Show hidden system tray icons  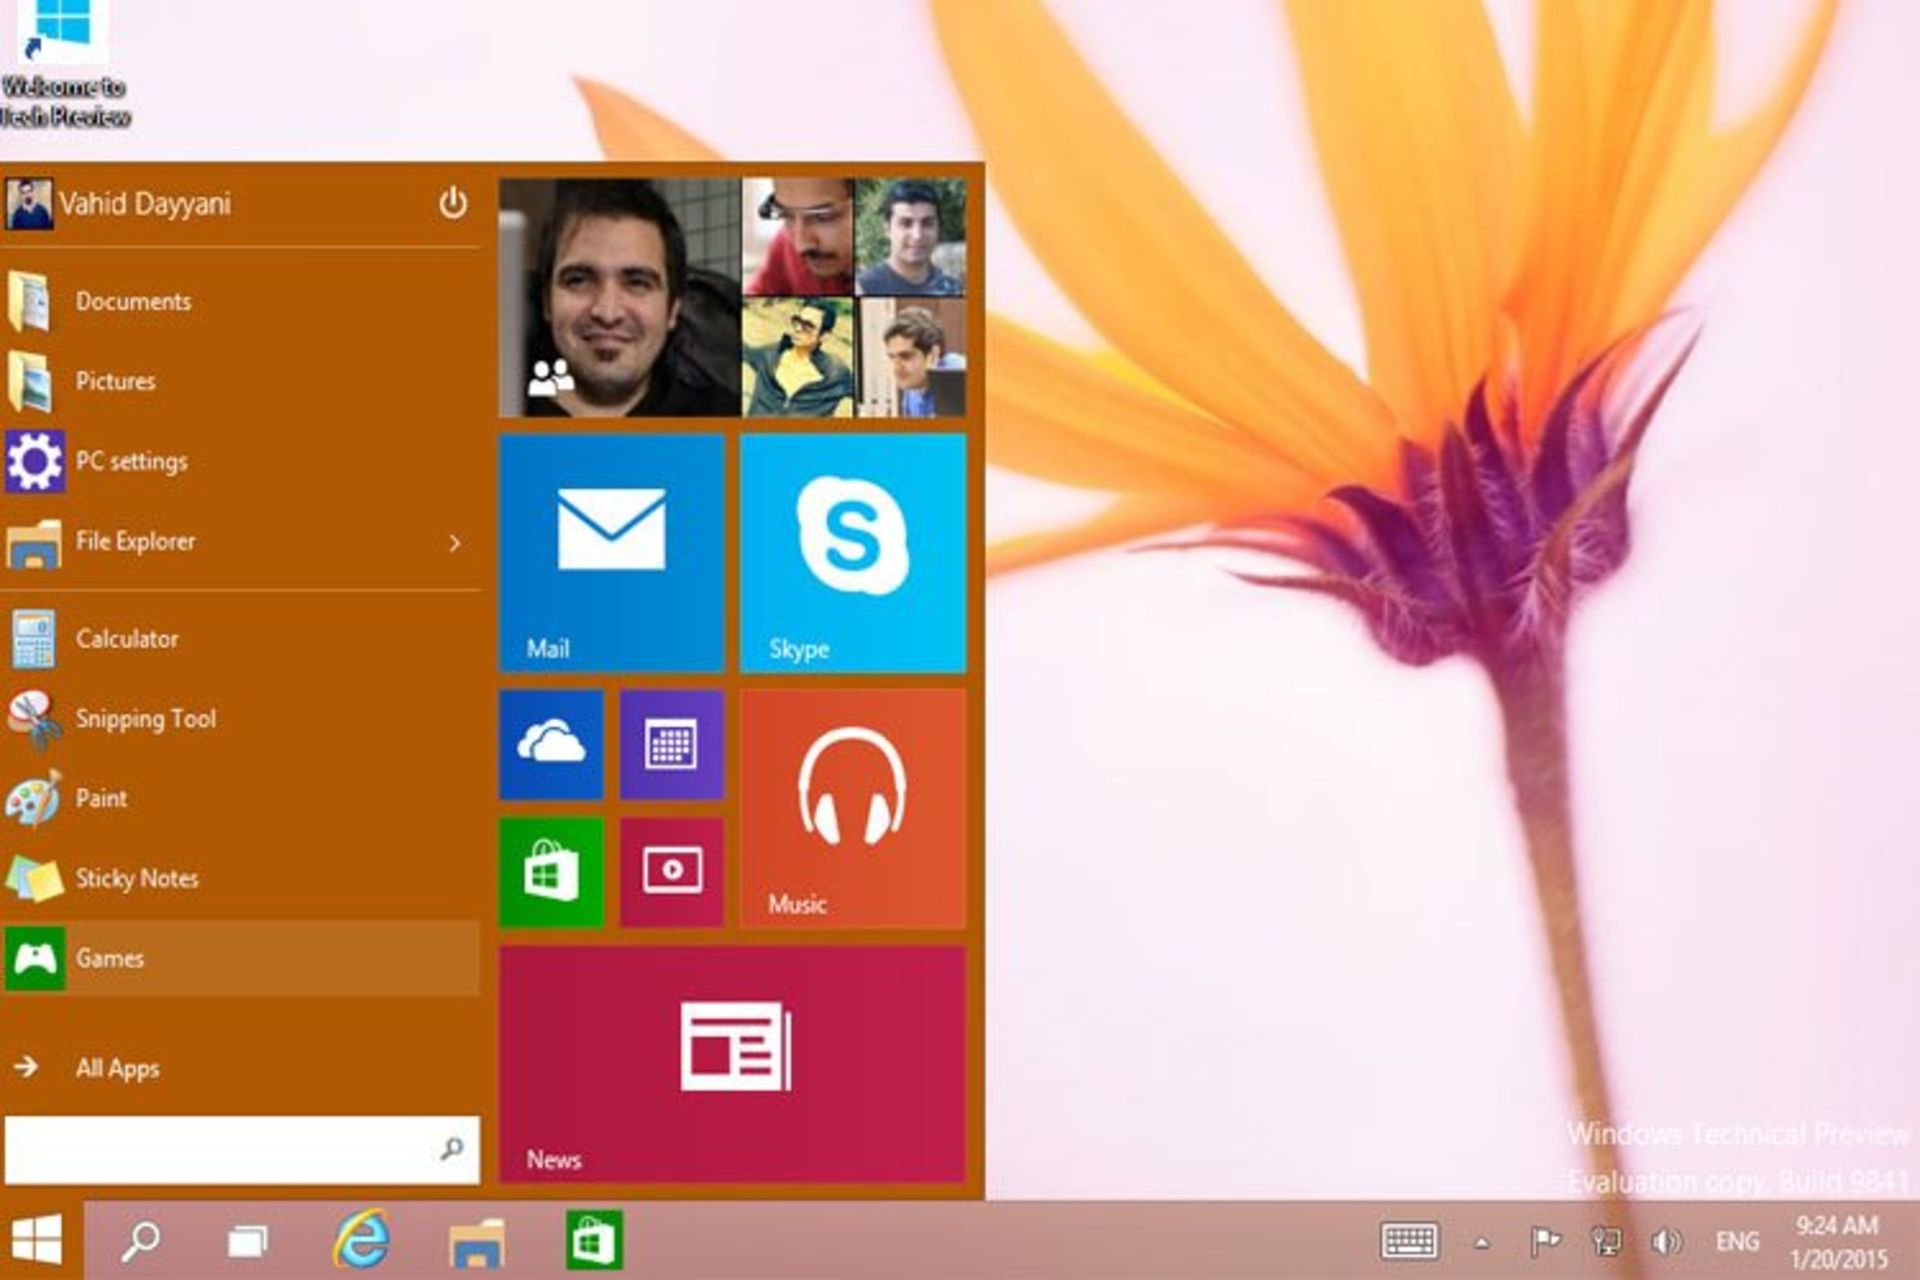[1482, 1243]
